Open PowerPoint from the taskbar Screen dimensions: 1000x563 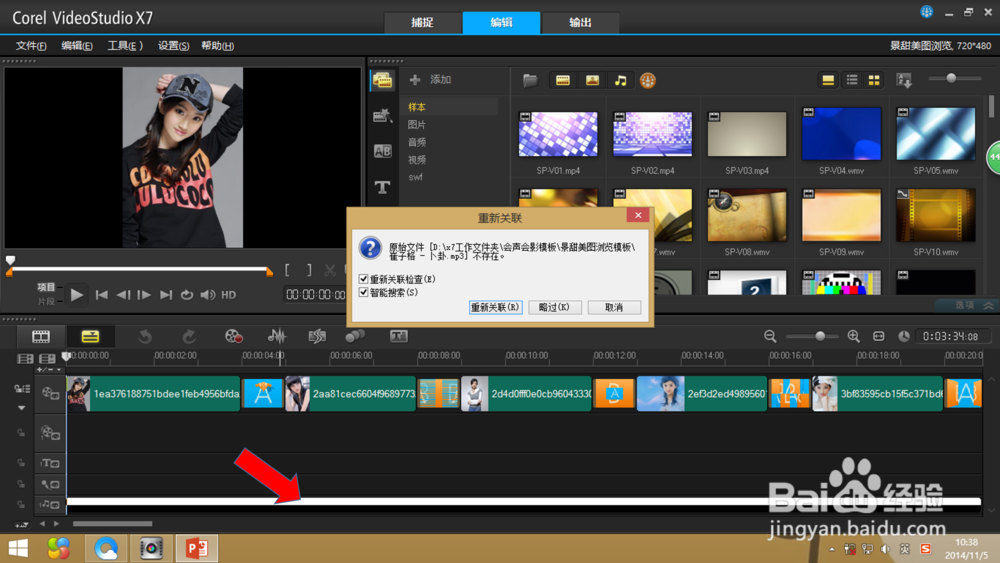[196, 548]
